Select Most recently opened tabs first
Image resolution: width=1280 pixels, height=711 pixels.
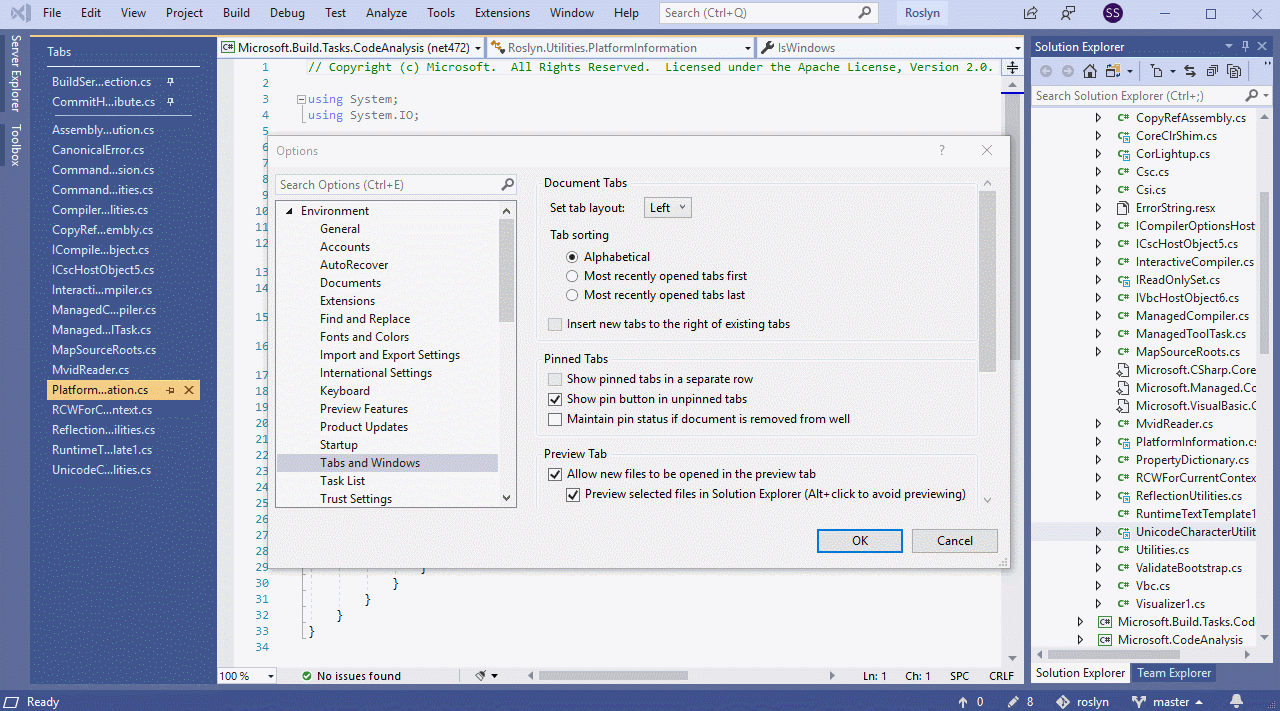(572, 276)
